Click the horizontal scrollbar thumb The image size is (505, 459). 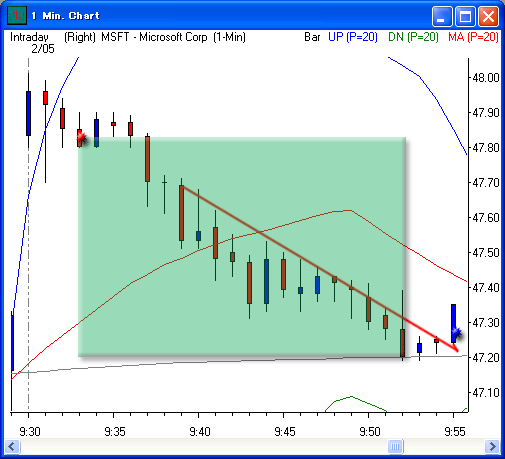point(395,446)
